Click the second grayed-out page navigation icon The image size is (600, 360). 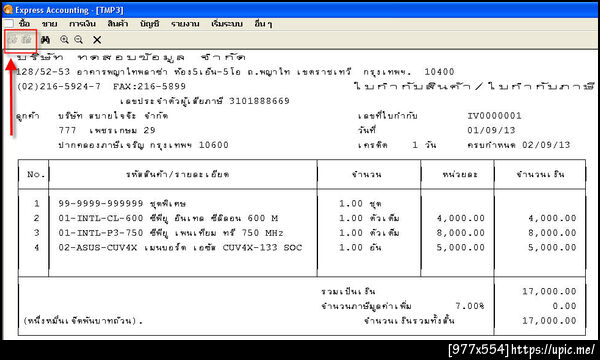[x=26, y=40]
